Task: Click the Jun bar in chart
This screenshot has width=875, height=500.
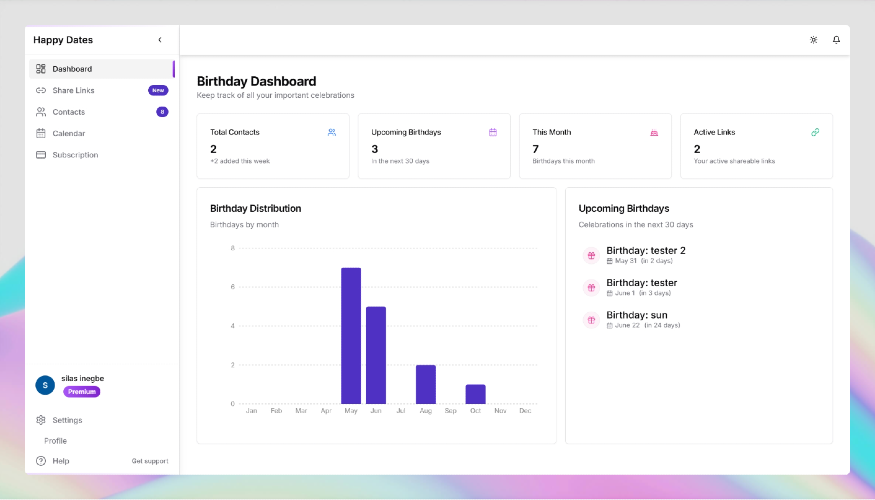Action: click(376, 355)
